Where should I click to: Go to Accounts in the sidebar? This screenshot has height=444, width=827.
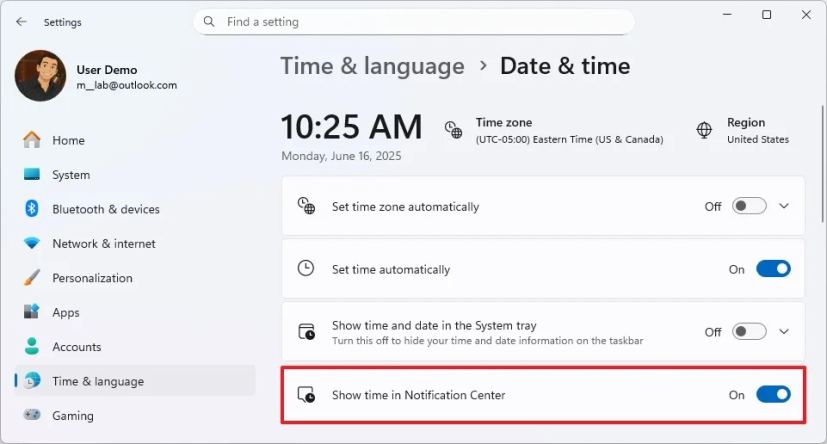(77, 347)
